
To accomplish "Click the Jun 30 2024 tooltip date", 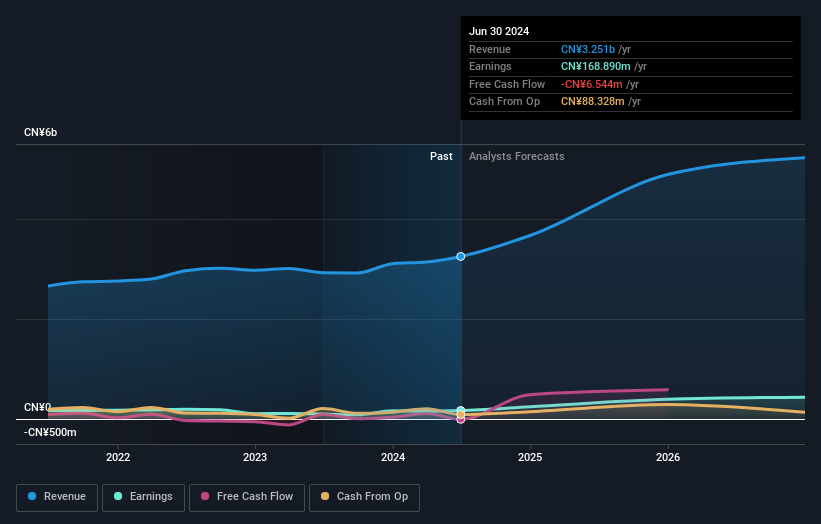I will pyautogui.click(x=499, y=31).
